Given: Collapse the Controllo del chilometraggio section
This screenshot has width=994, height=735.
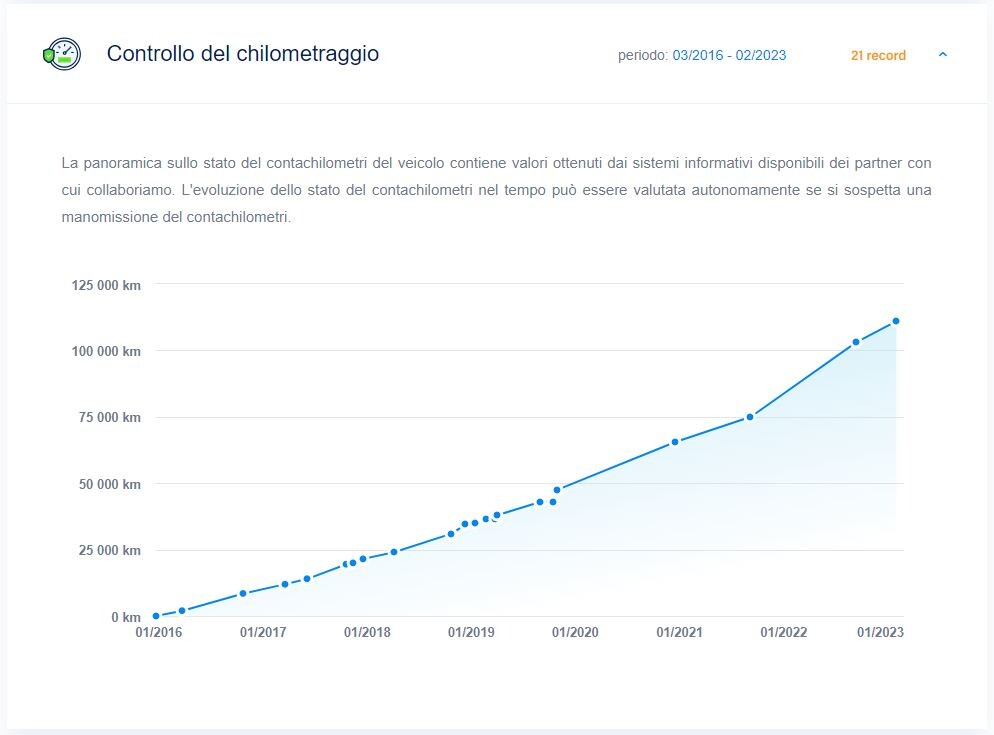Looking at the screenshot, I should (x=943, y=55).
